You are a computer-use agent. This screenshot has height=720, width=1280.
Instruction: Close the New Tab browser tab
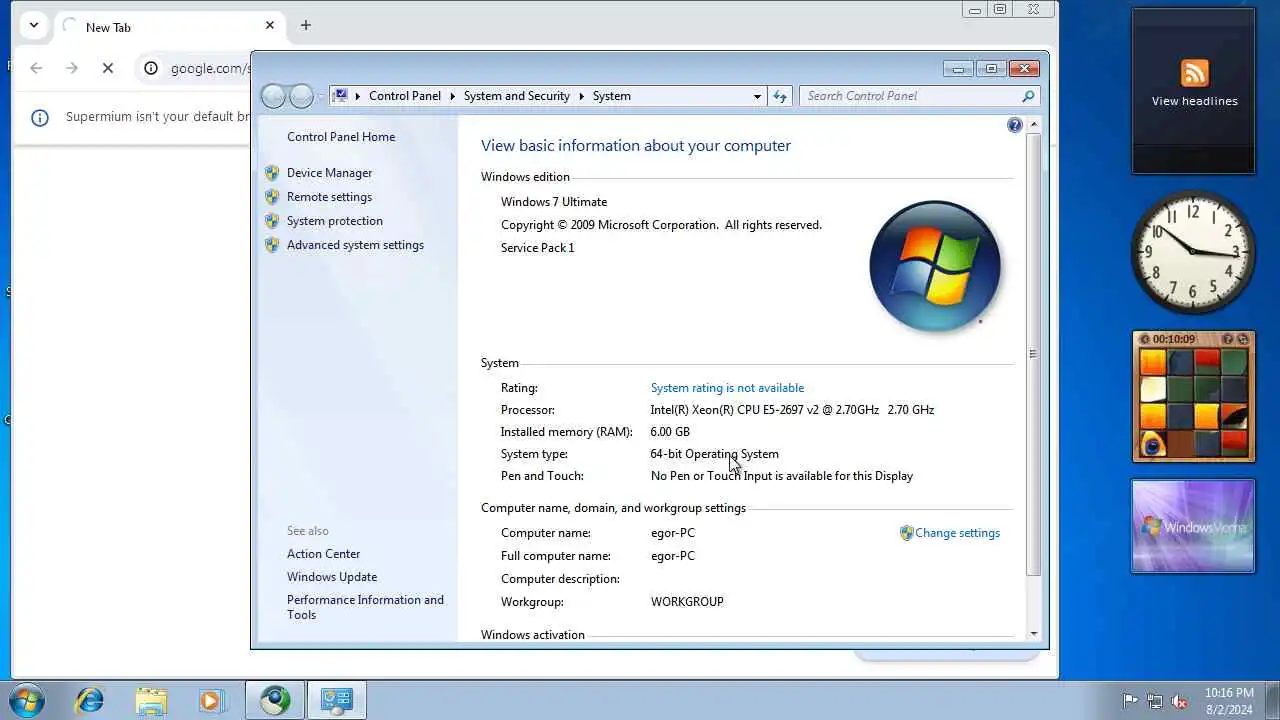pos(270,26)
